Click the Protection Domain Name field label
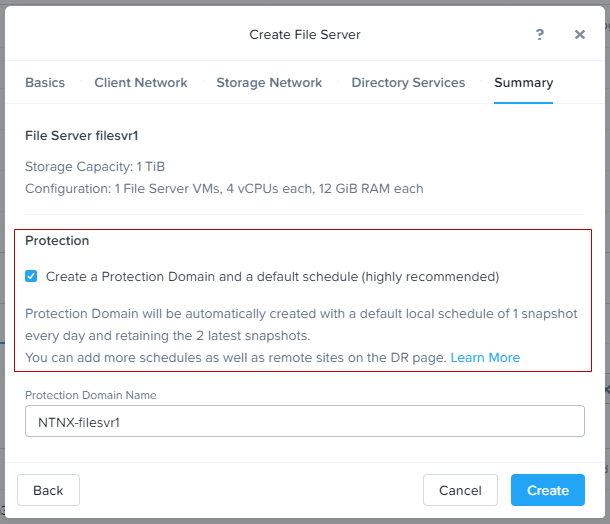This screenshot has height=524, width=610. point(90,395)
